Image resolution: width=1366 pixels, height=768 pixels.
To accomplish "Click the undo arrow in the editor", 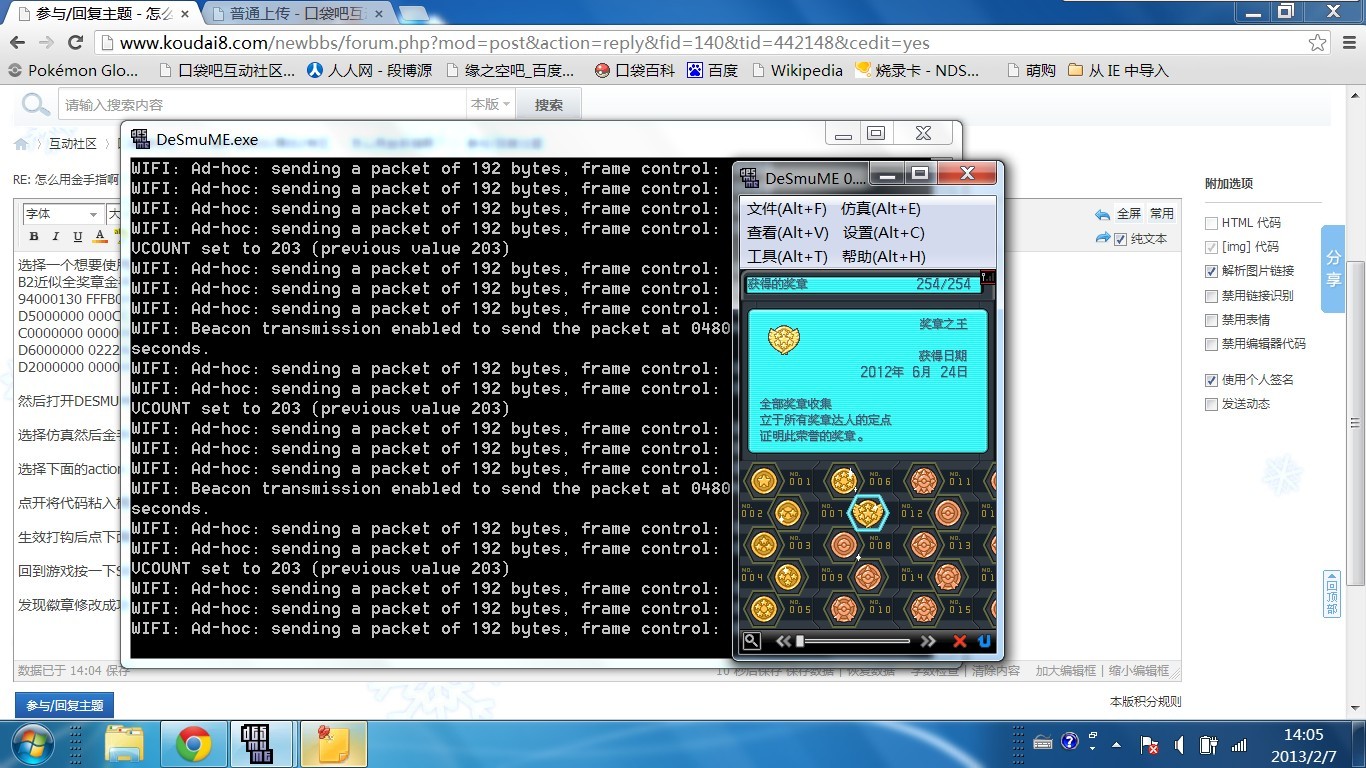I will [x=1103, y=214].
